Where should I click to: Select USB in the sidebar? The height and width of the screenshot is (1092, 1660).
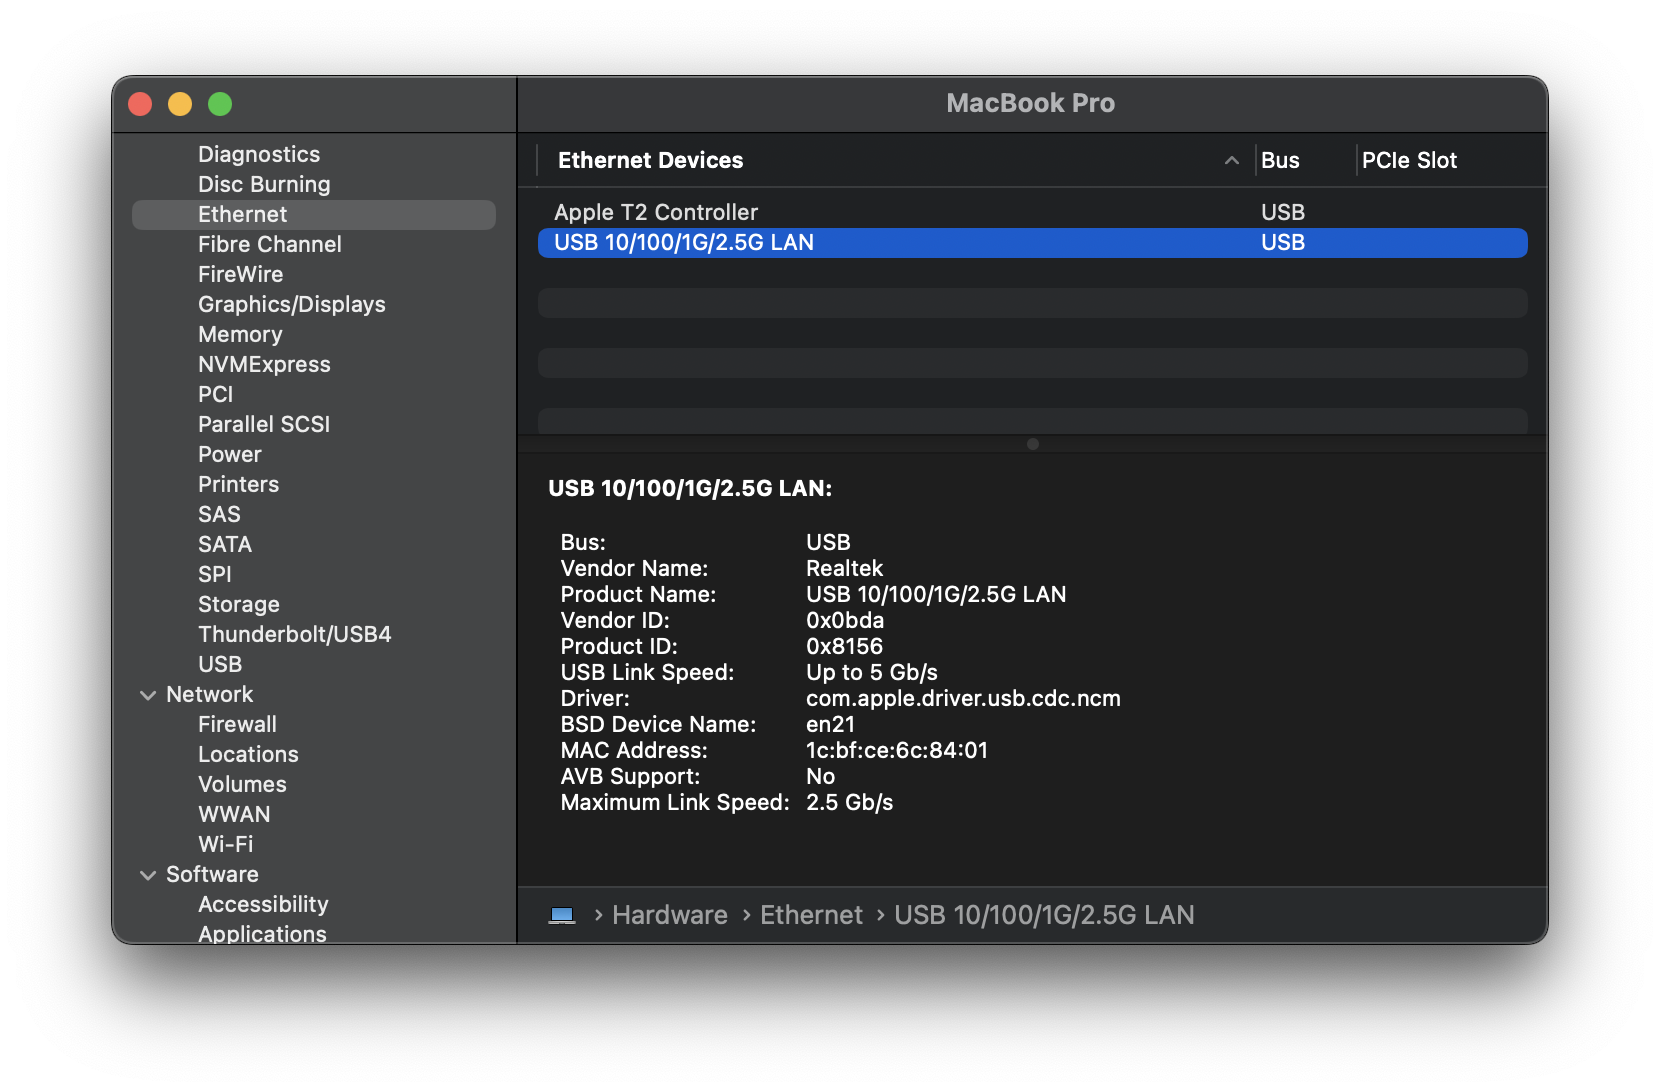click(x=220, y=664)
